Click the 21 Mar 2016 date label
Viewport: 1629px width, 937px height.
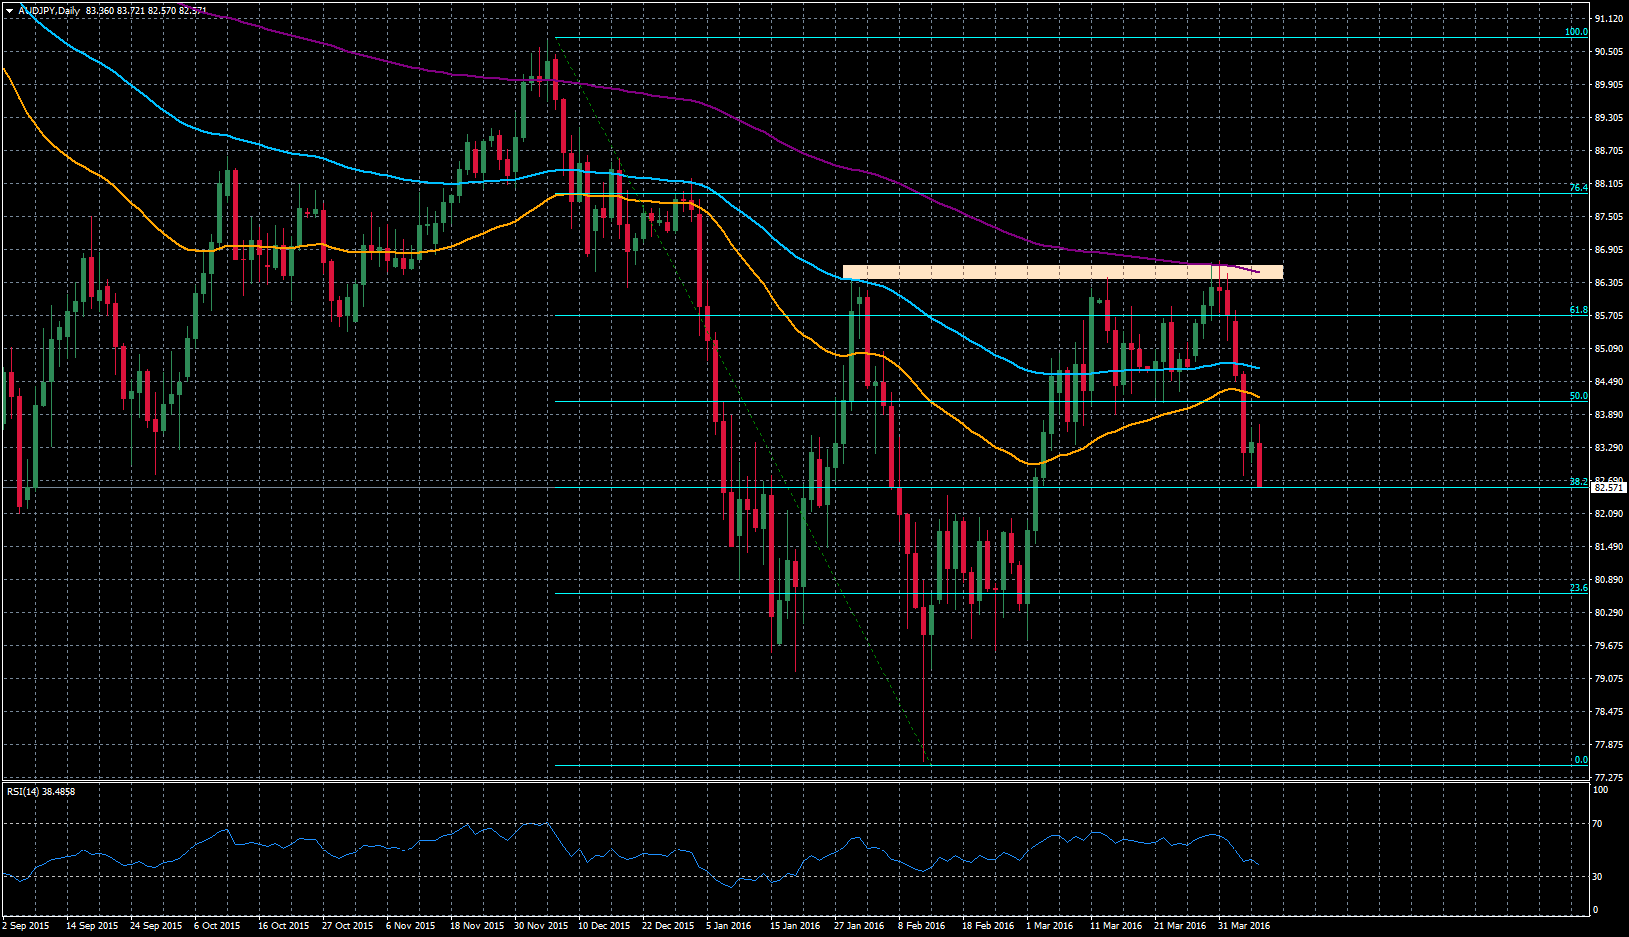(x=1180, y=926)
